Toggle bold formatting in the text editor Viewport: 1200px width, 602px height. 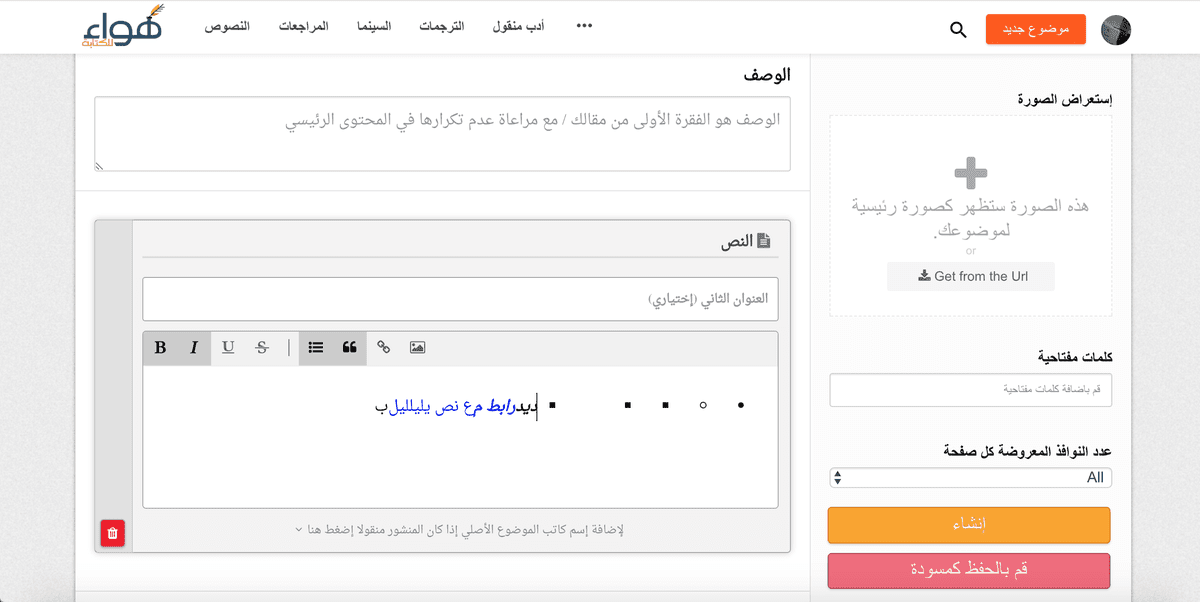coord(160,348)
